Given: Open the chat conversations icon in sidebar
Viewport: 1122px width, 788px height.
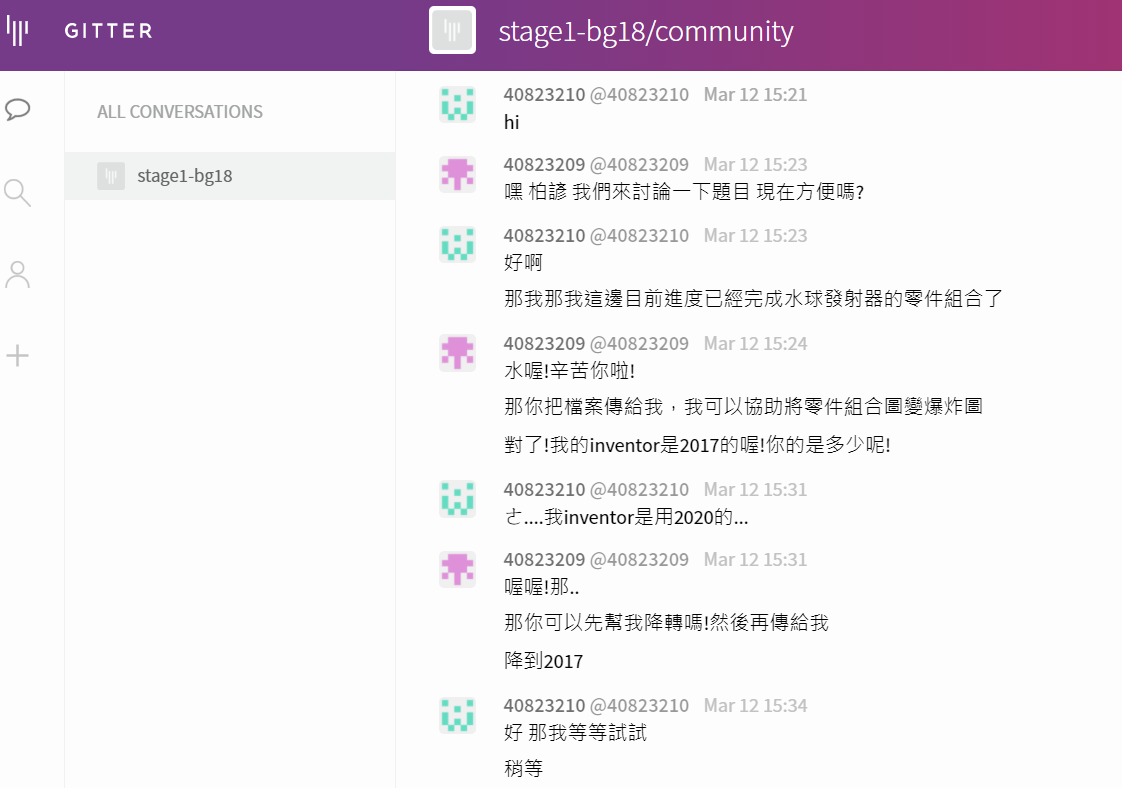Looking at the screenshot, I should tap(17, 110).
